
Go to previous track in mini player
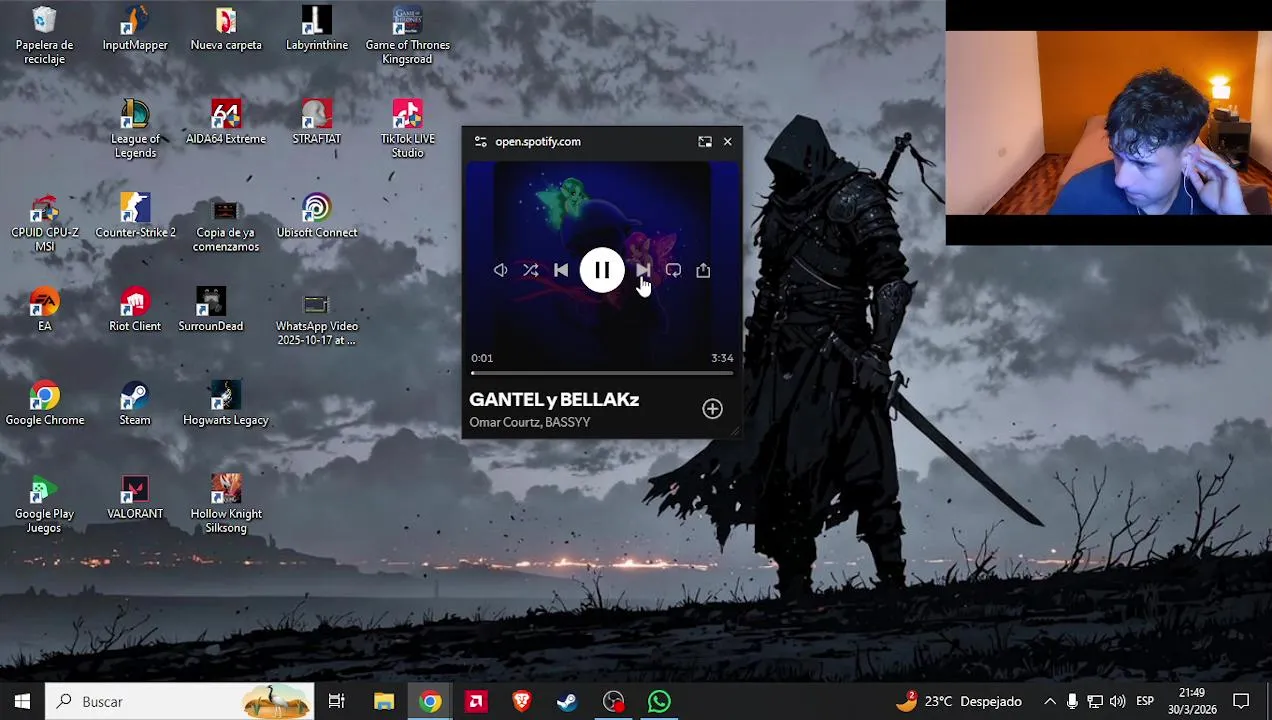[x=561, y=270]
